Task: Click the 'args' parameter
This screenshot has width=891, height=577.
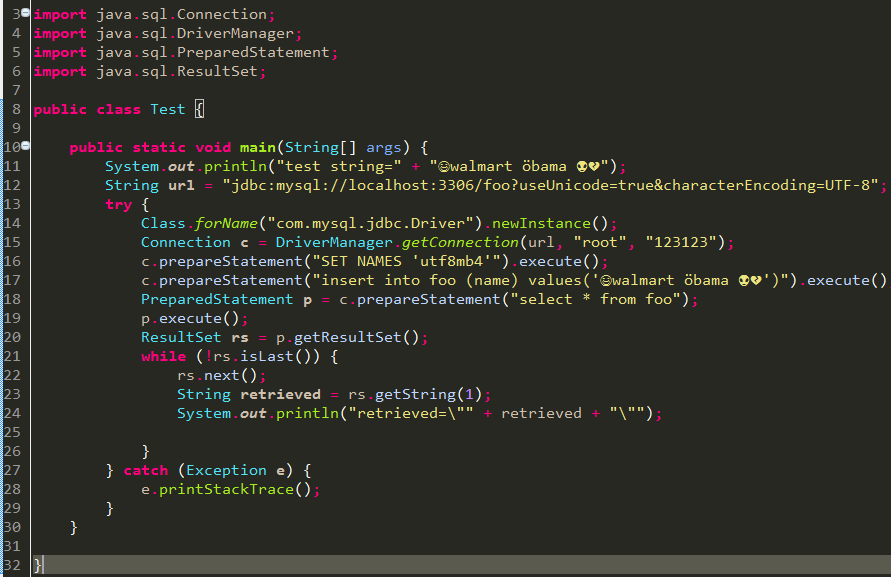Action: [x=384, y=147]
